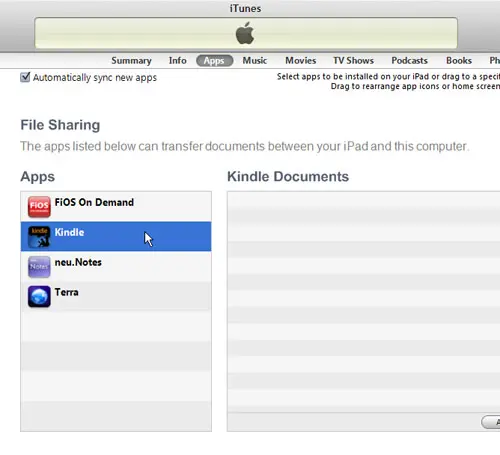The height and width of the screenshot is (455, 500).
Task: Select the Apps tab
Action: point(214,61)
